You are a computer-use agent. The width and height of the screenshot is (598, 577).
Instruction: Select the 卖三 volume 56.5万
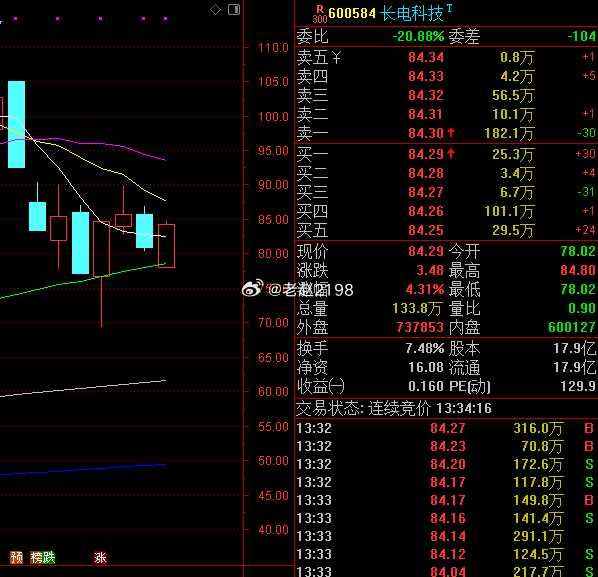(x=513, y=95)
